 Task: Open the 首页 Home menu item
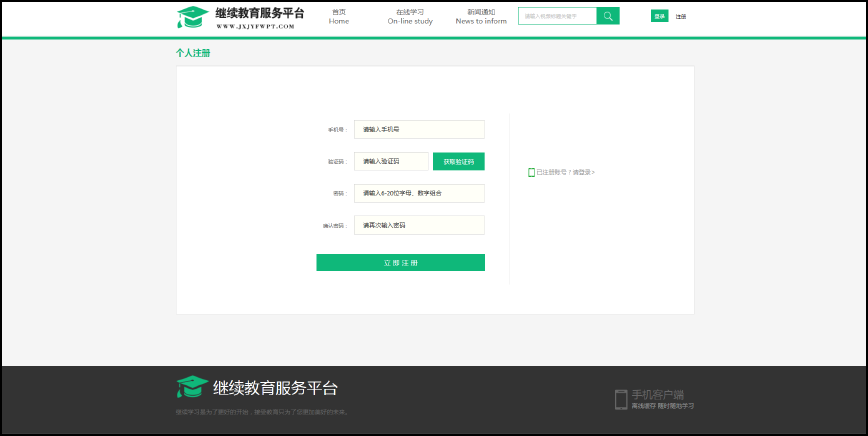click(x=339, y=16)
